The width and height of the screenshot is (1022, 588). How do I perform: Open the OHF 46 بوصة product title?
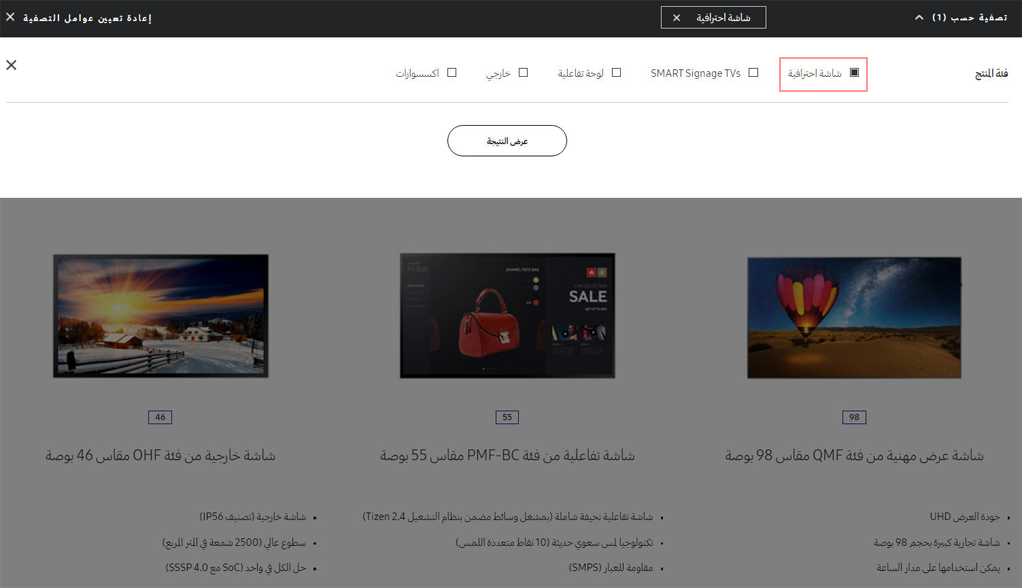[160, 456]
